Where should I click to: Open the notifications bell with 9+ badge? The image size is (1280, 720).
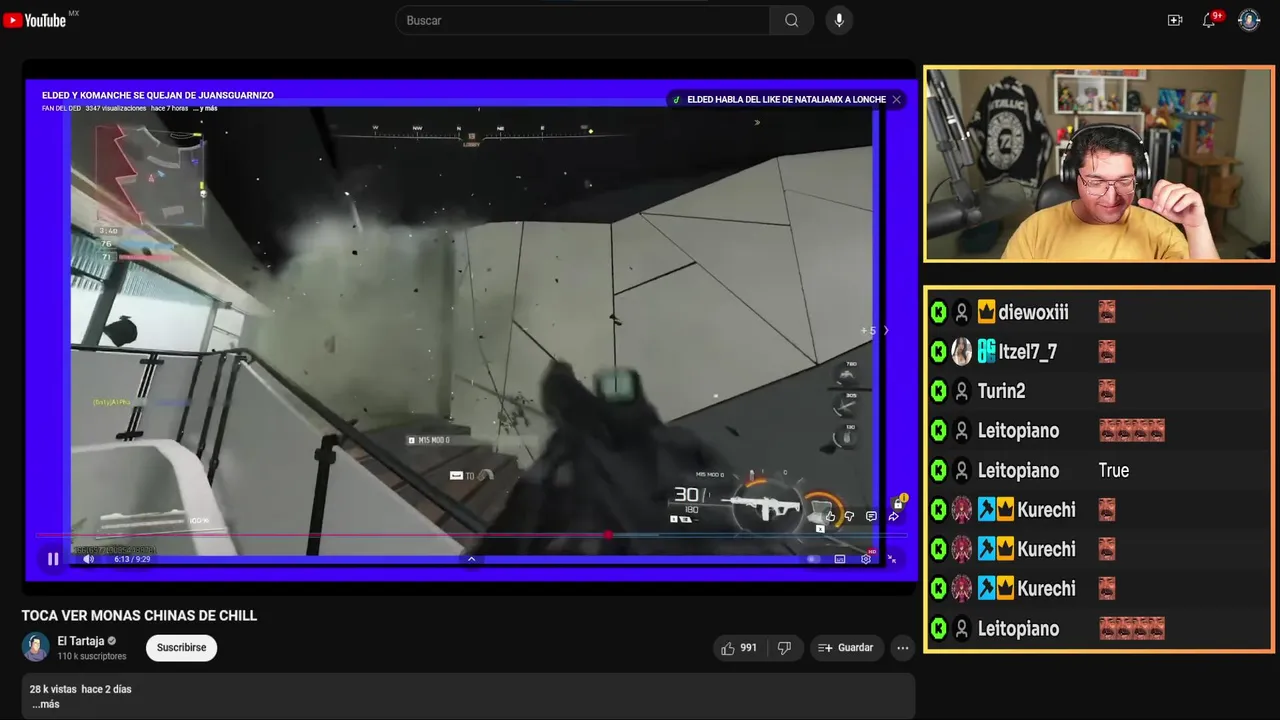click(x=1209, y=20)
